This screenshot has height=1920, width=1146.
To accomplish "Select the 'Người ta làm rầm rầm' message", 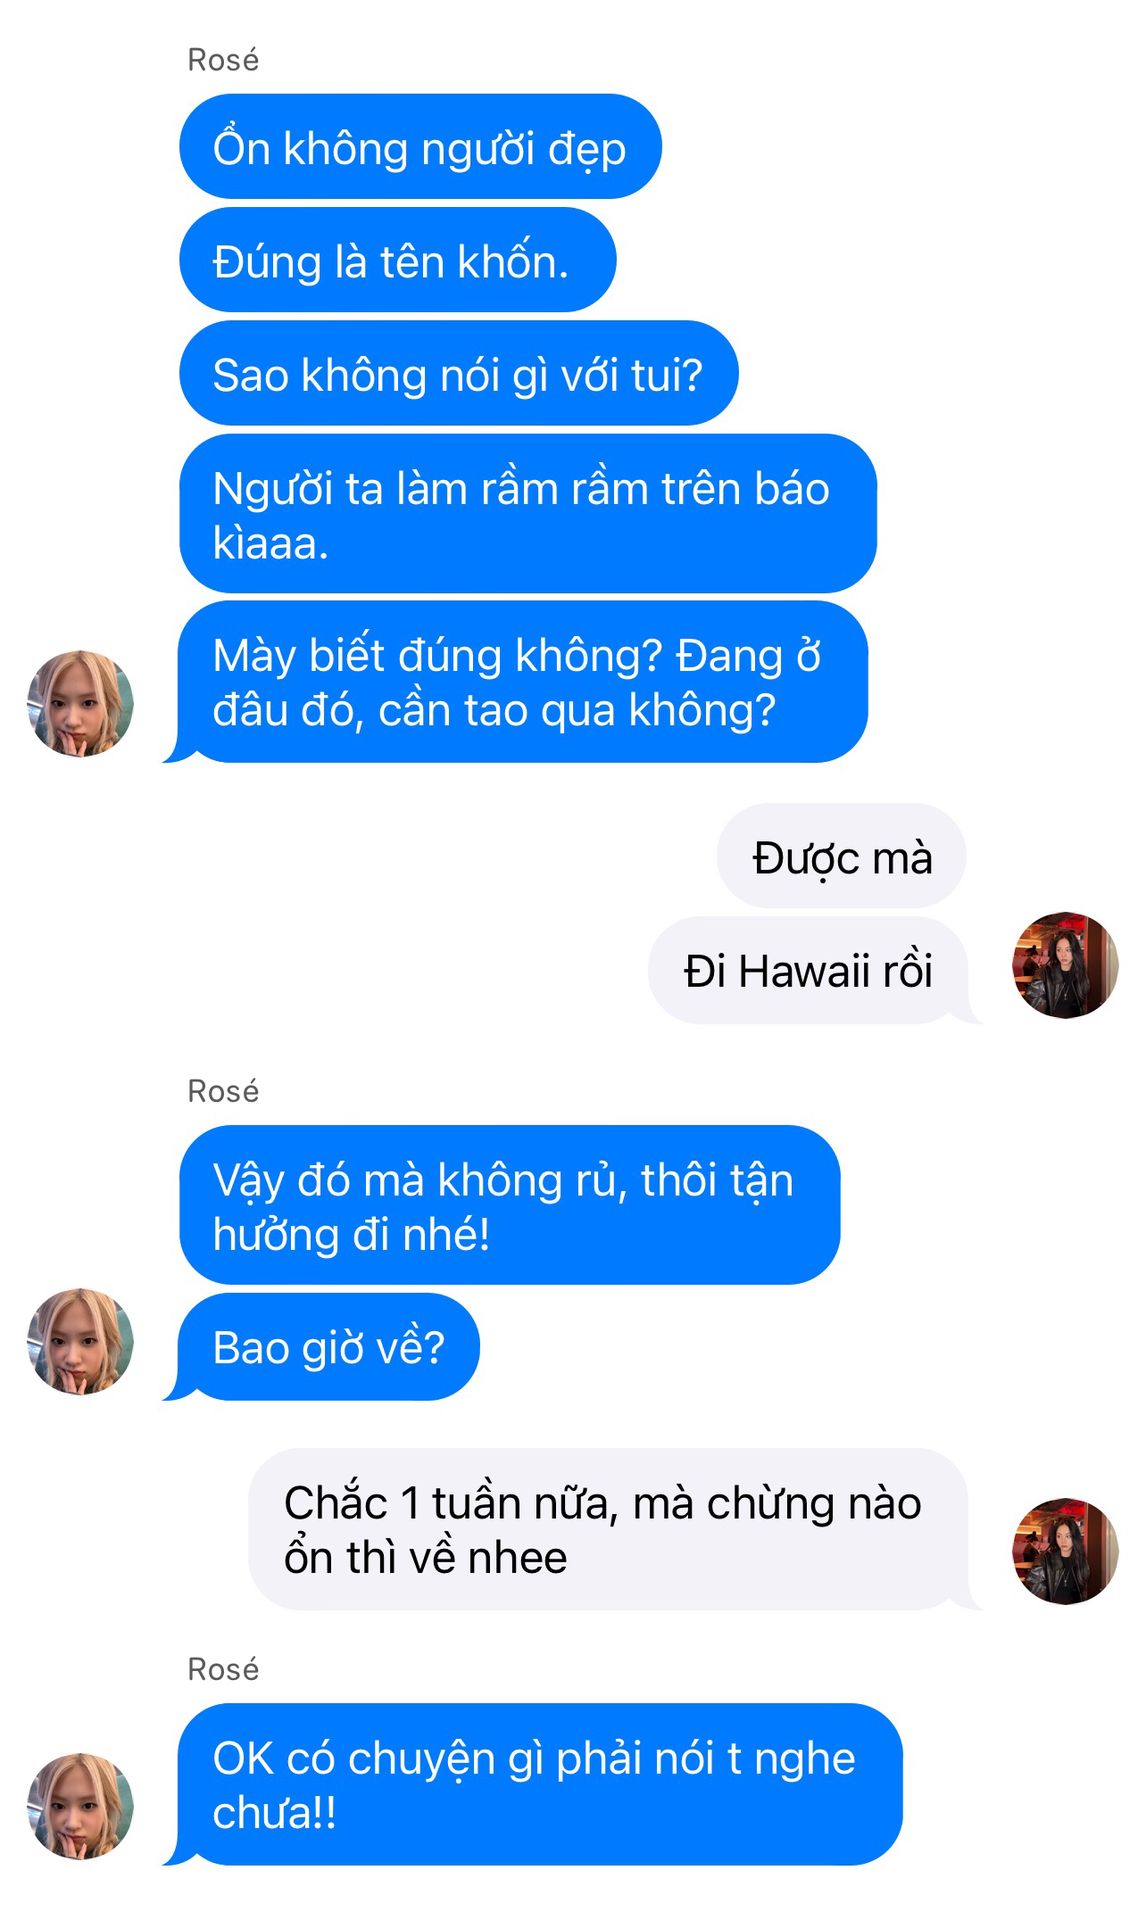I will coord(528,514).
